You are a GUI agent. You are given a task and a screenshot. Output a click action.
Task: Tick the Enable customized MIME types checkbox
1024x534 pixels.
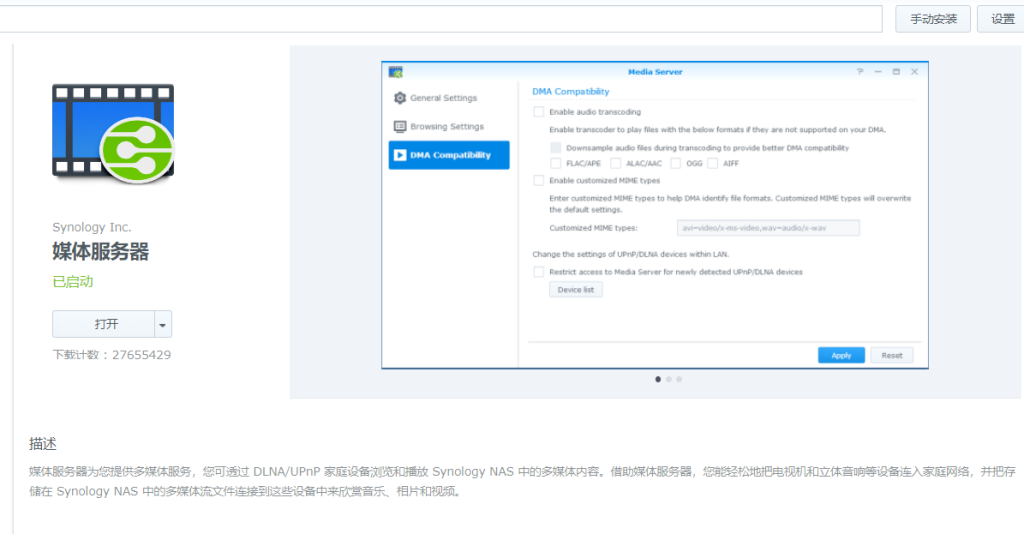[x=539, y=181]
